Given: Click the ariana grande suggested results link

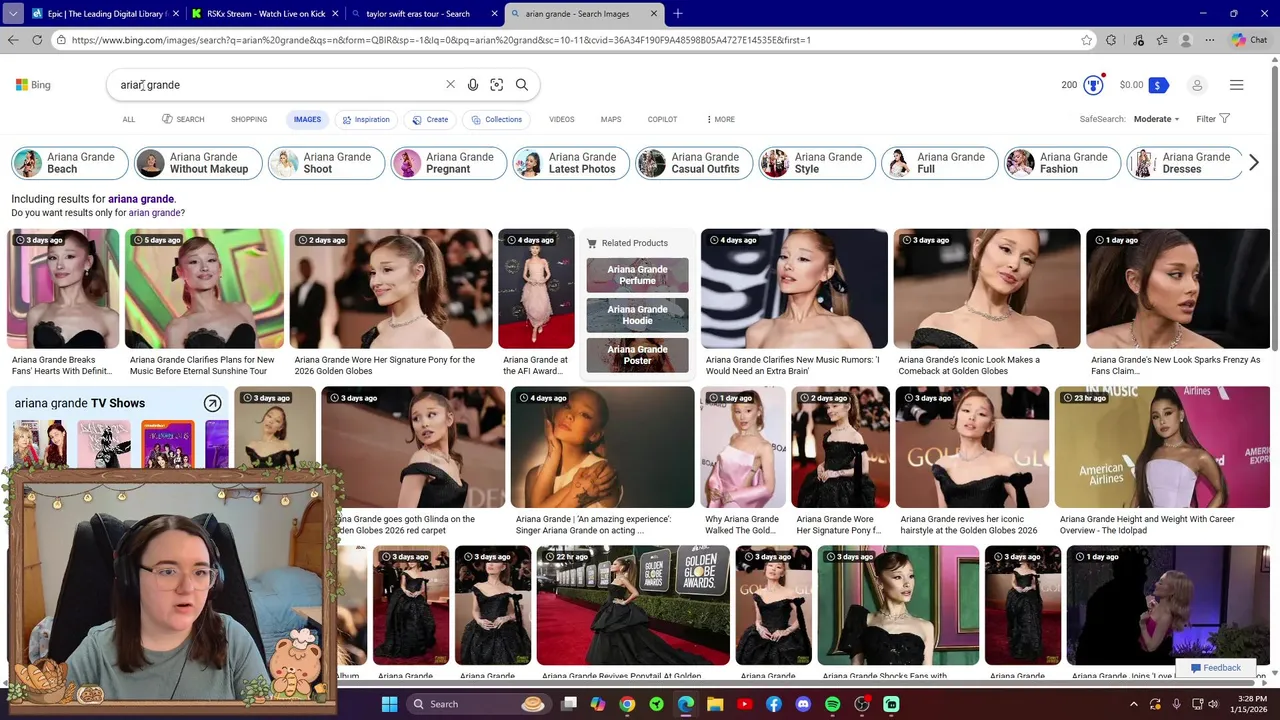Looking at the screenshot, I should pos(141,199).
